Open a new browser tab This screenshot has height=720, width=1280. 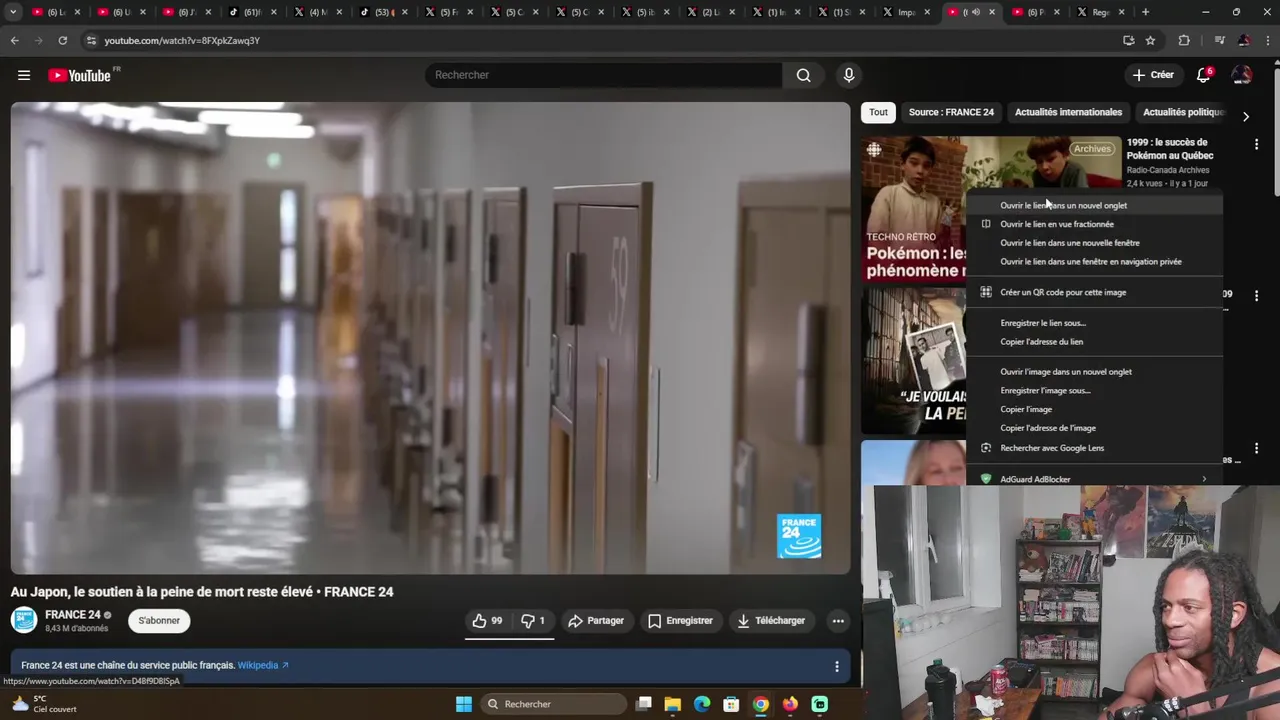point(1145,12)
